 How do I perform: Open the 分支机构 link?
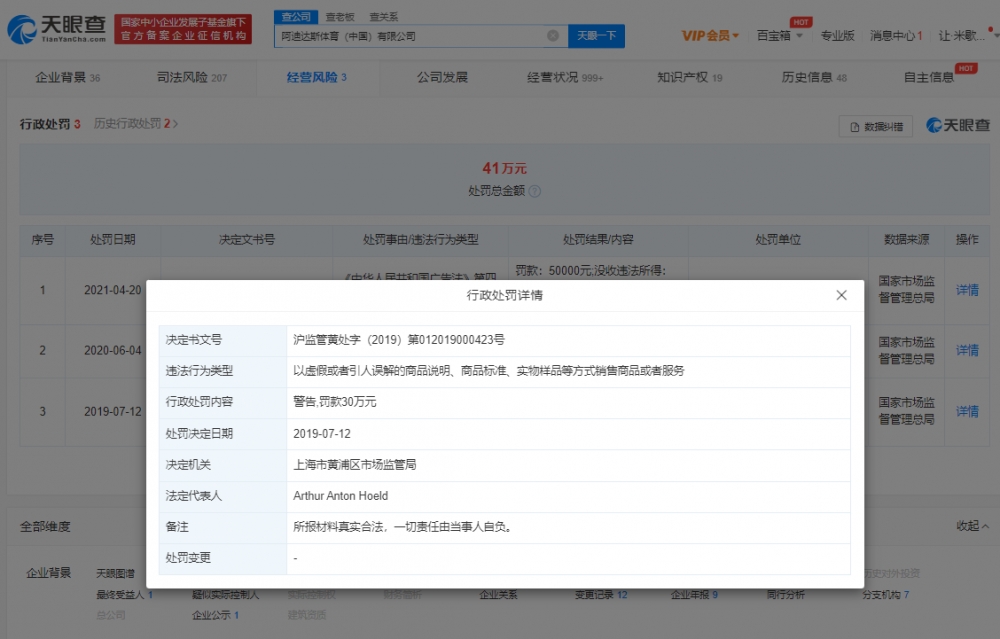tap(886, 594)
